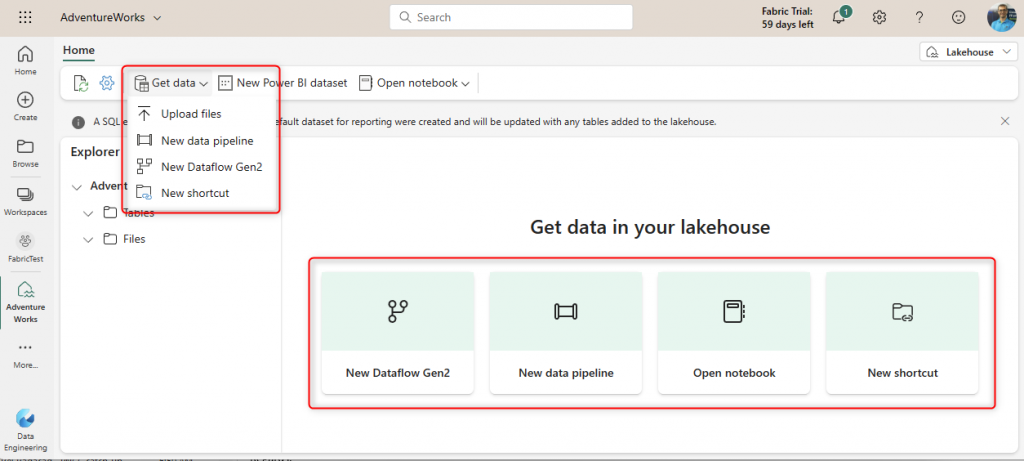Screen dimensions: 1024x461
Task: Open Workspaces from the left sidebar
Action: [25, 199]
